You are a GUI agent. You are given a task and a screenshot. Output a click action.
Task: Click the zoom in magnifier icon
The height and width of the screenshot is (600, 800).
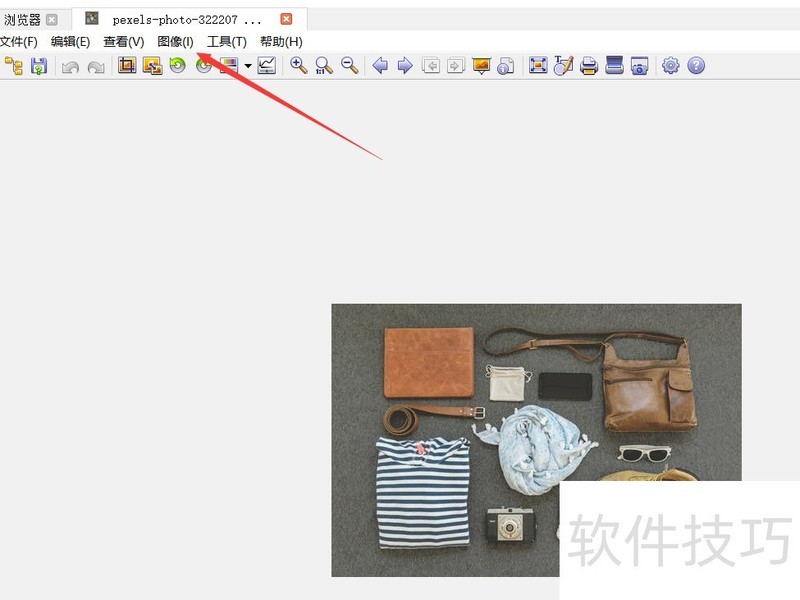(x=298, y=66)
